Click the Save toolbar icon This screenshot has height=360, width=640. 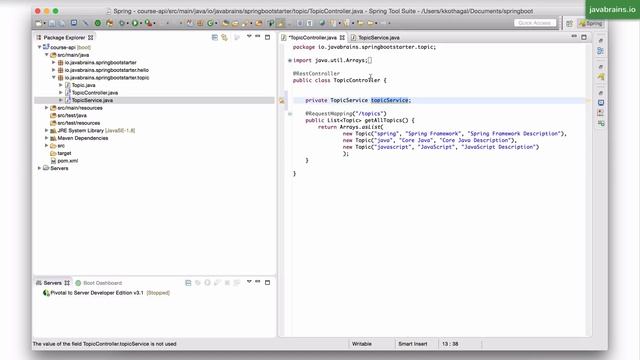(52, 23)
